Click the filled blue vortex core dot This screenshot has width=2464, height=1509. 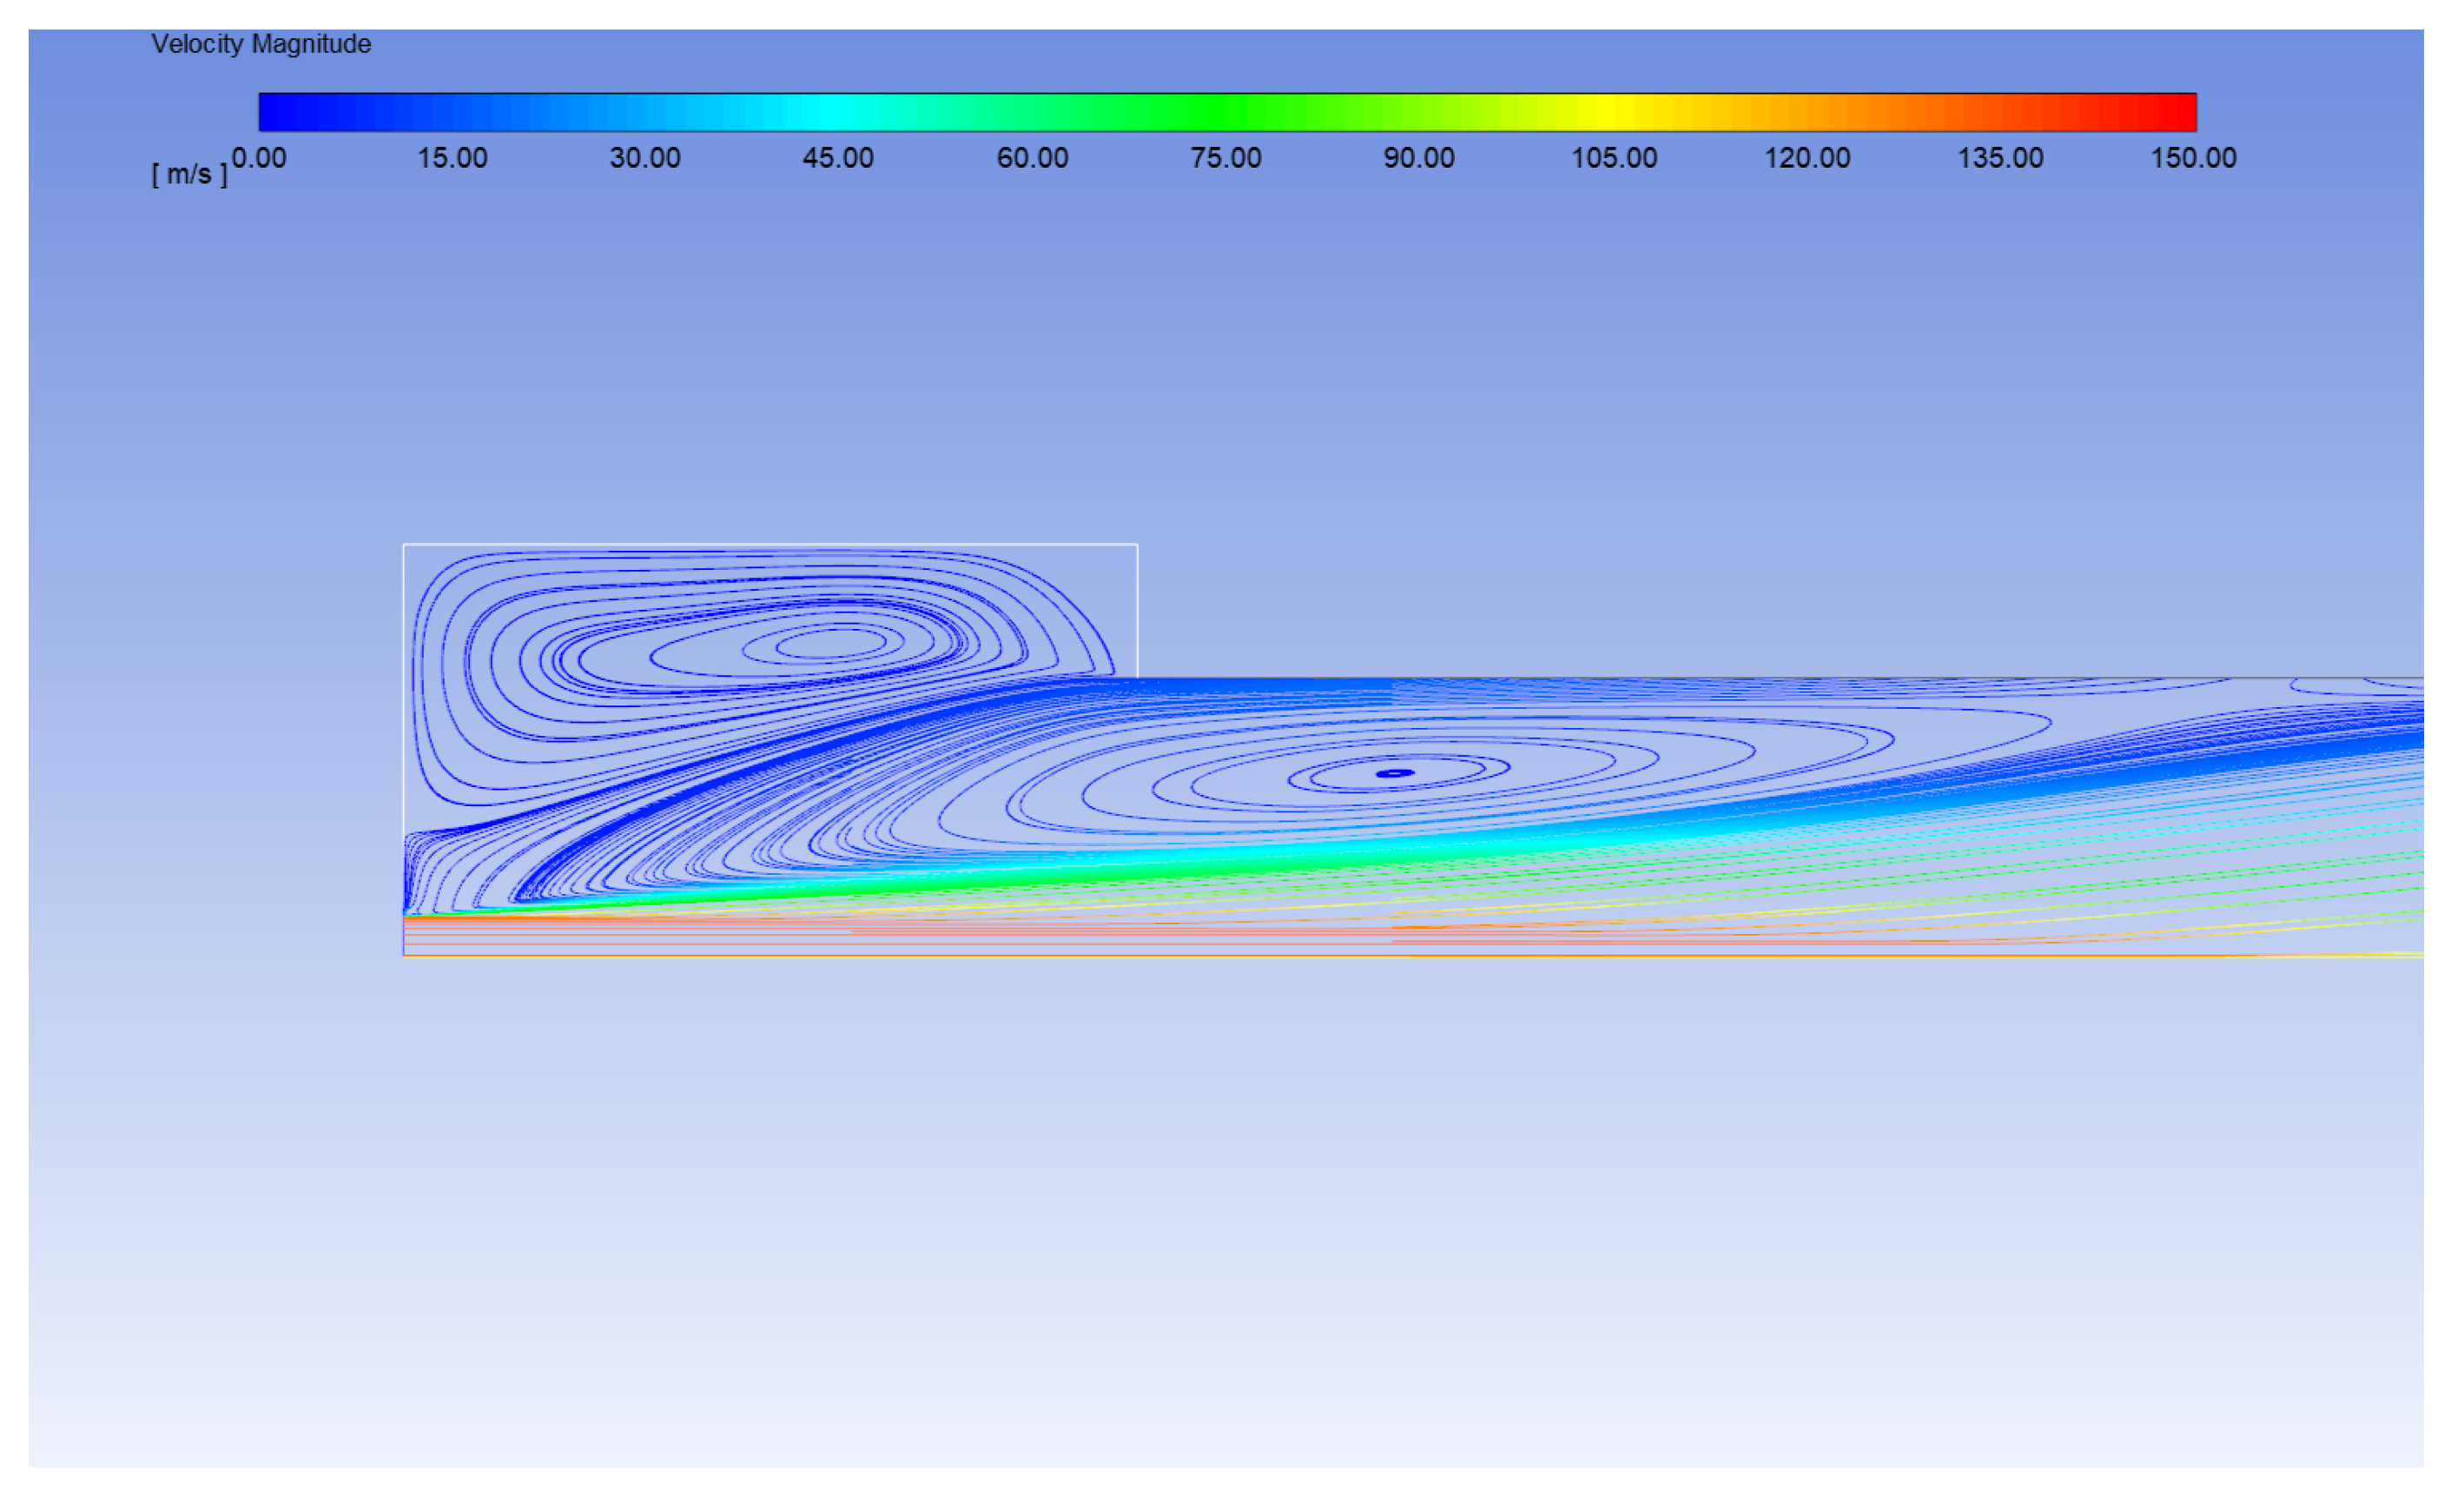tap(1395, 773)
